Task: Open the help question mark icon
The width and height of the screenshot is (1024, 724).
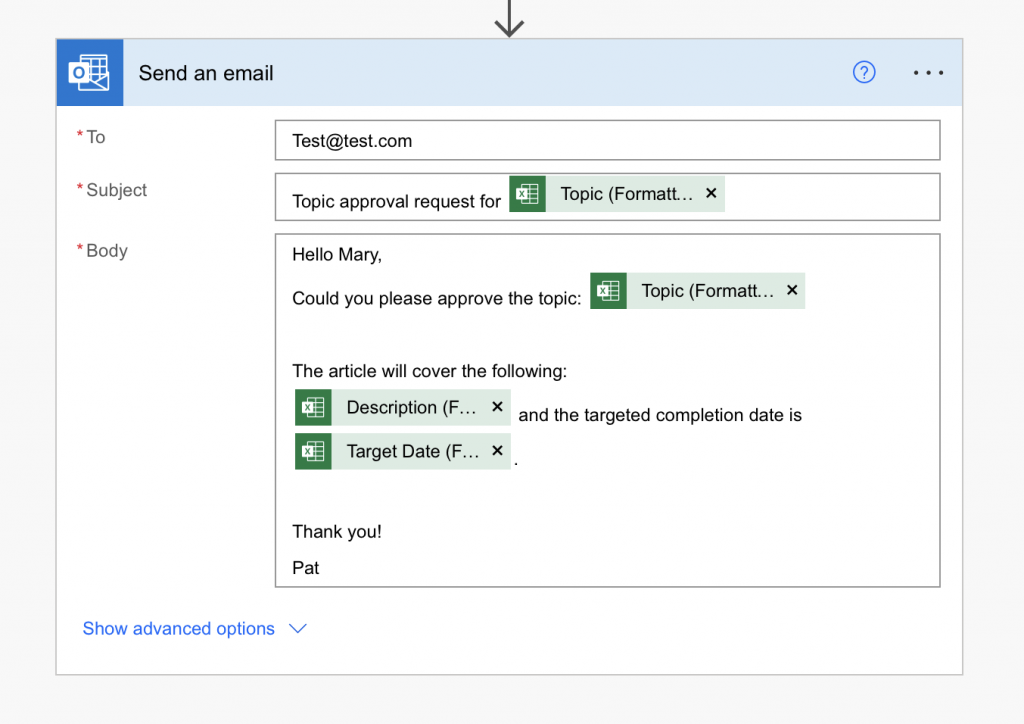Action: point(863,72)
